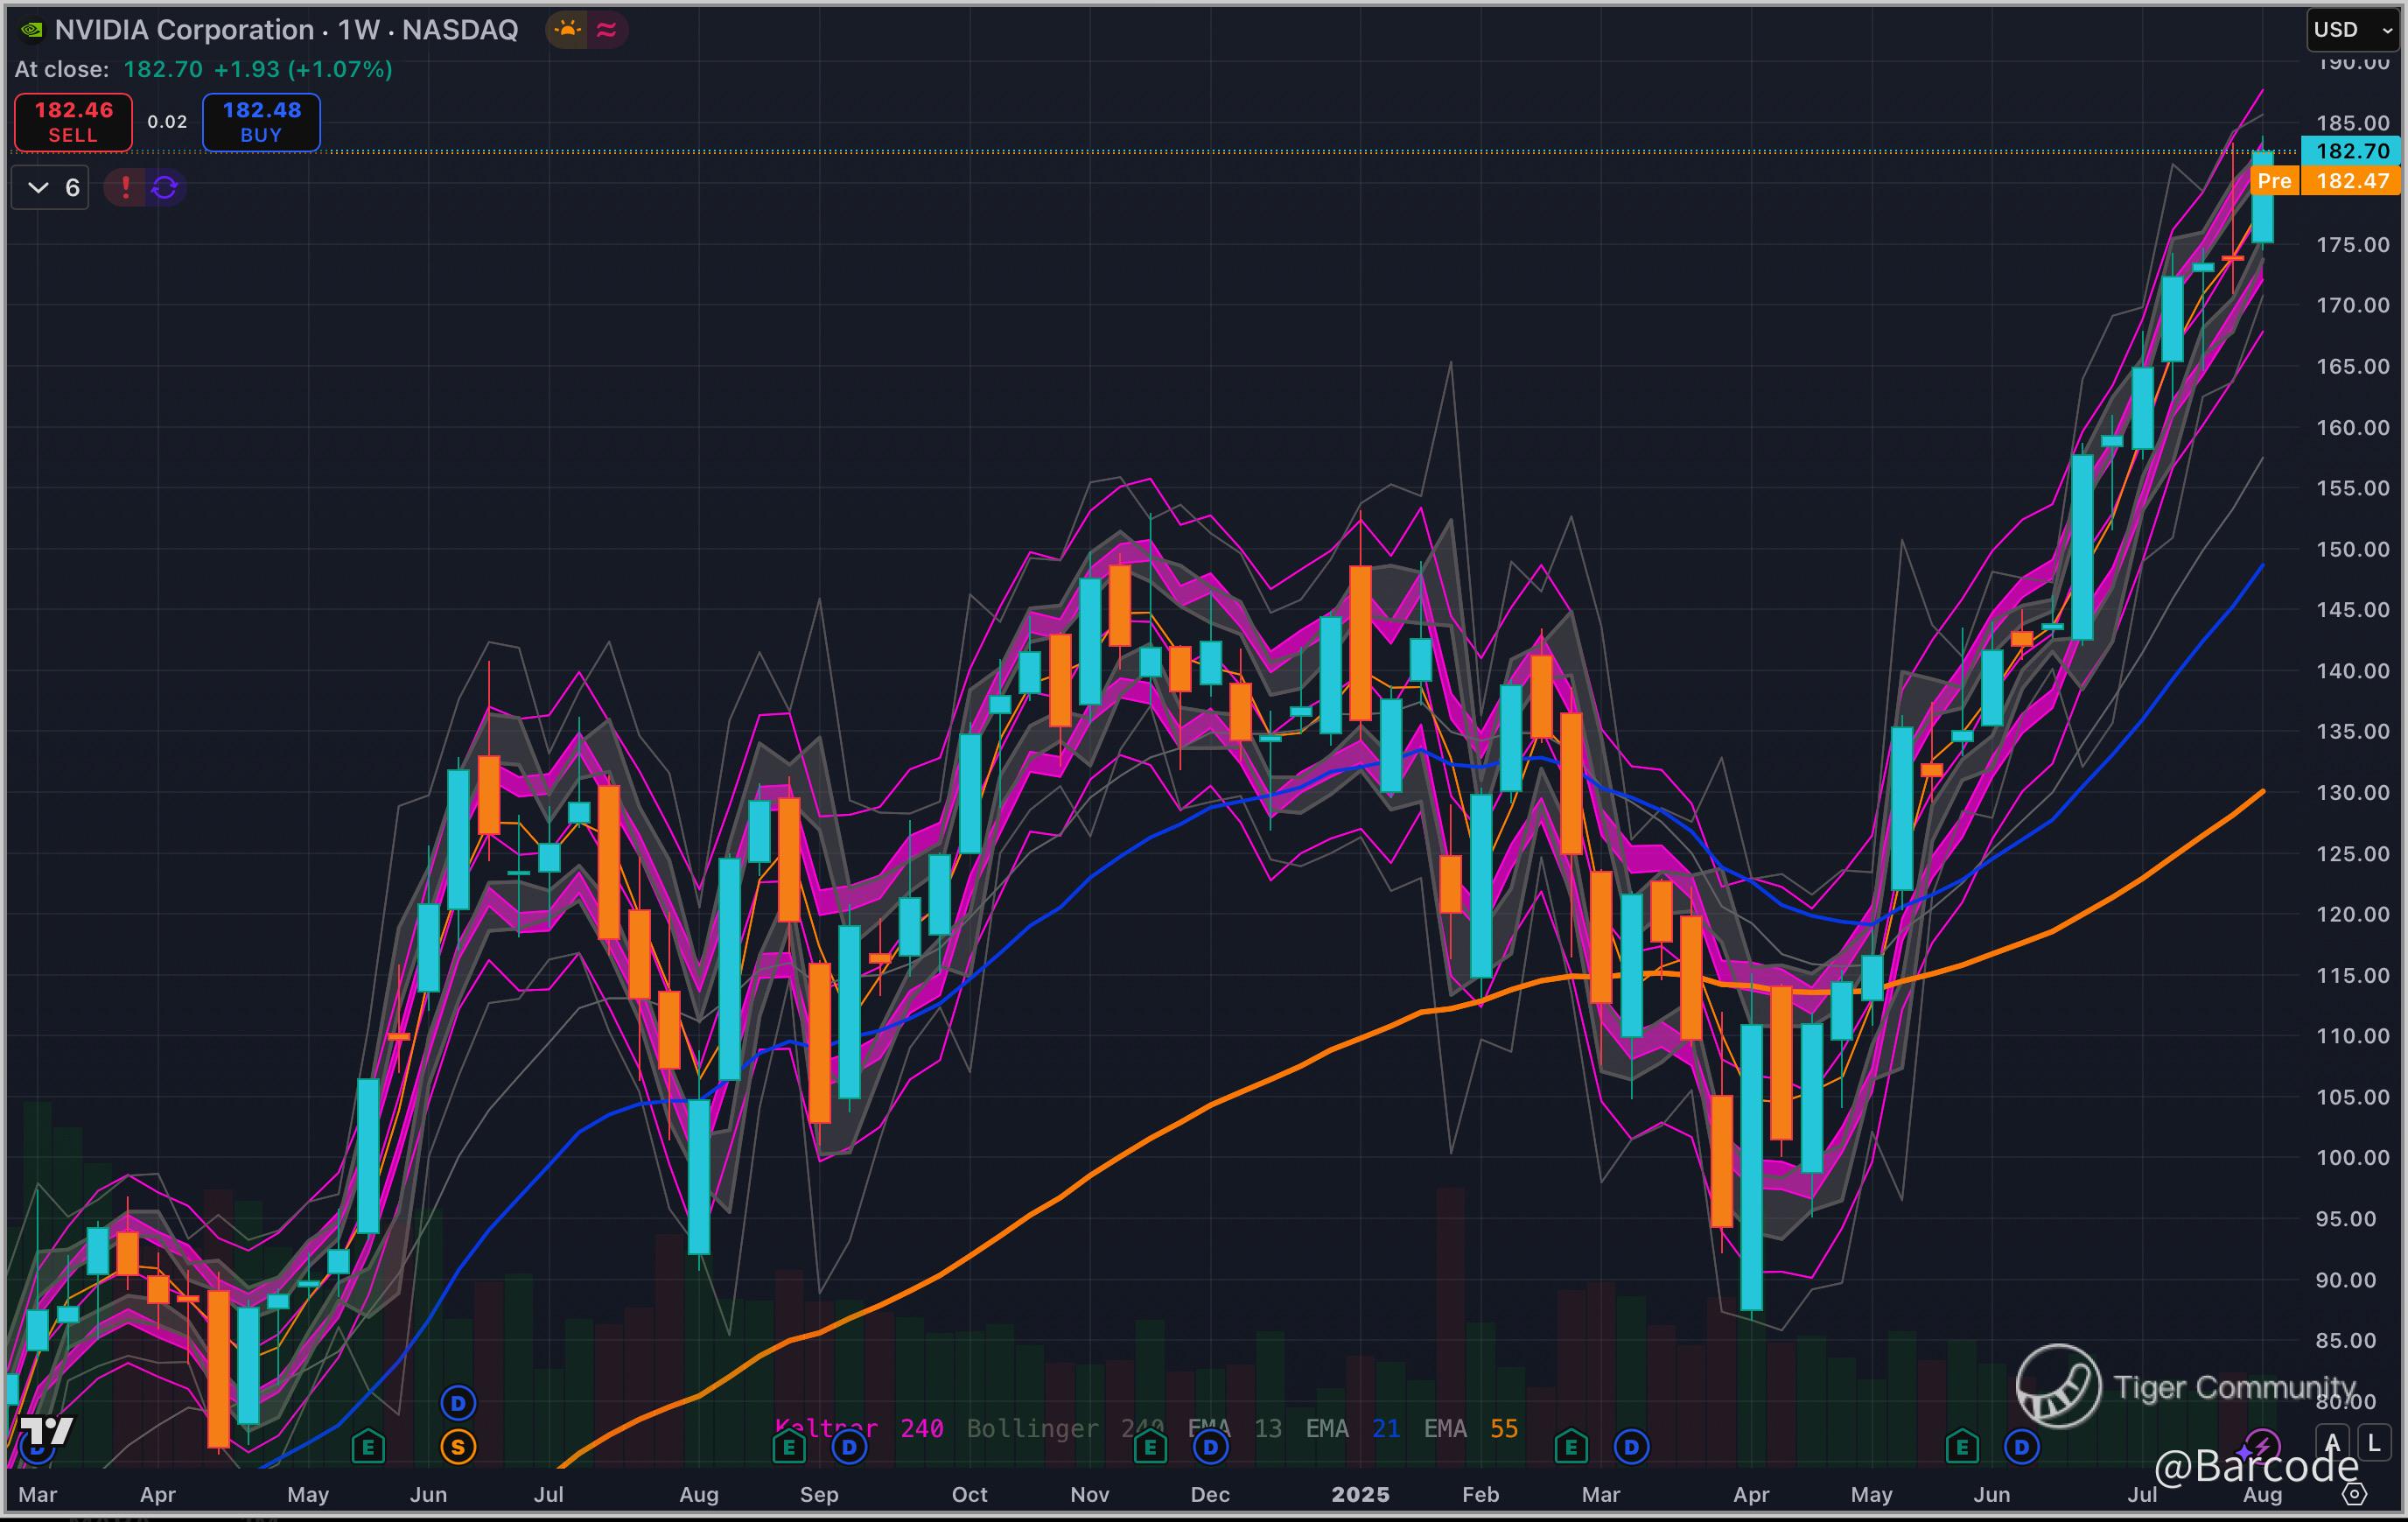The width and height of the screenshot is (2408, 1522).
Task: Open the hexagon chart settings icon
Action: pyautogui.click(x=2354, y=1494)
